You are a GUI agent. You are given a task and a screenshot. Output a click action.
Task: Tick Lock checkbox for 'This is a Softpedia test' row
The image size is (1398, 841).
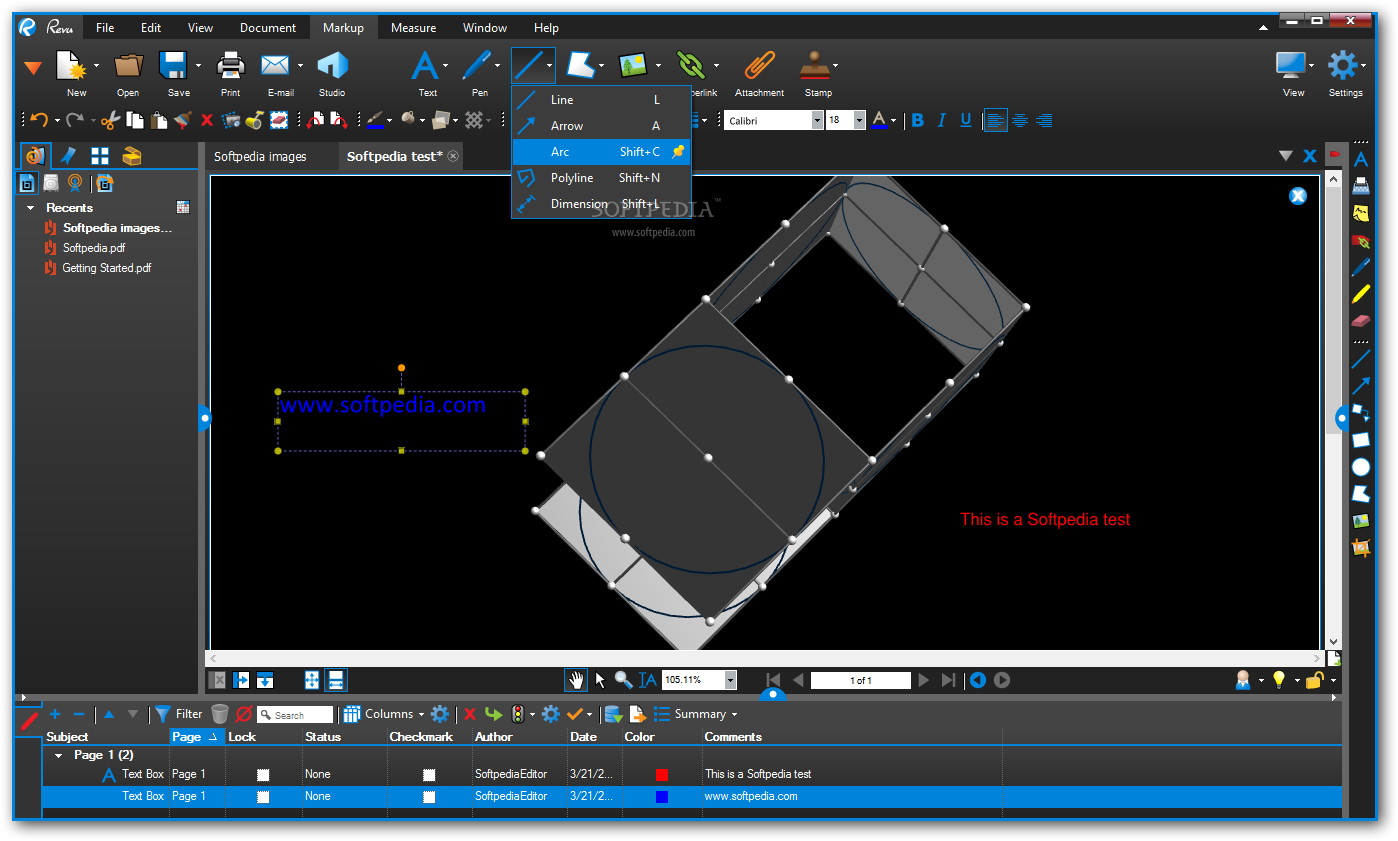pos(263,775)
